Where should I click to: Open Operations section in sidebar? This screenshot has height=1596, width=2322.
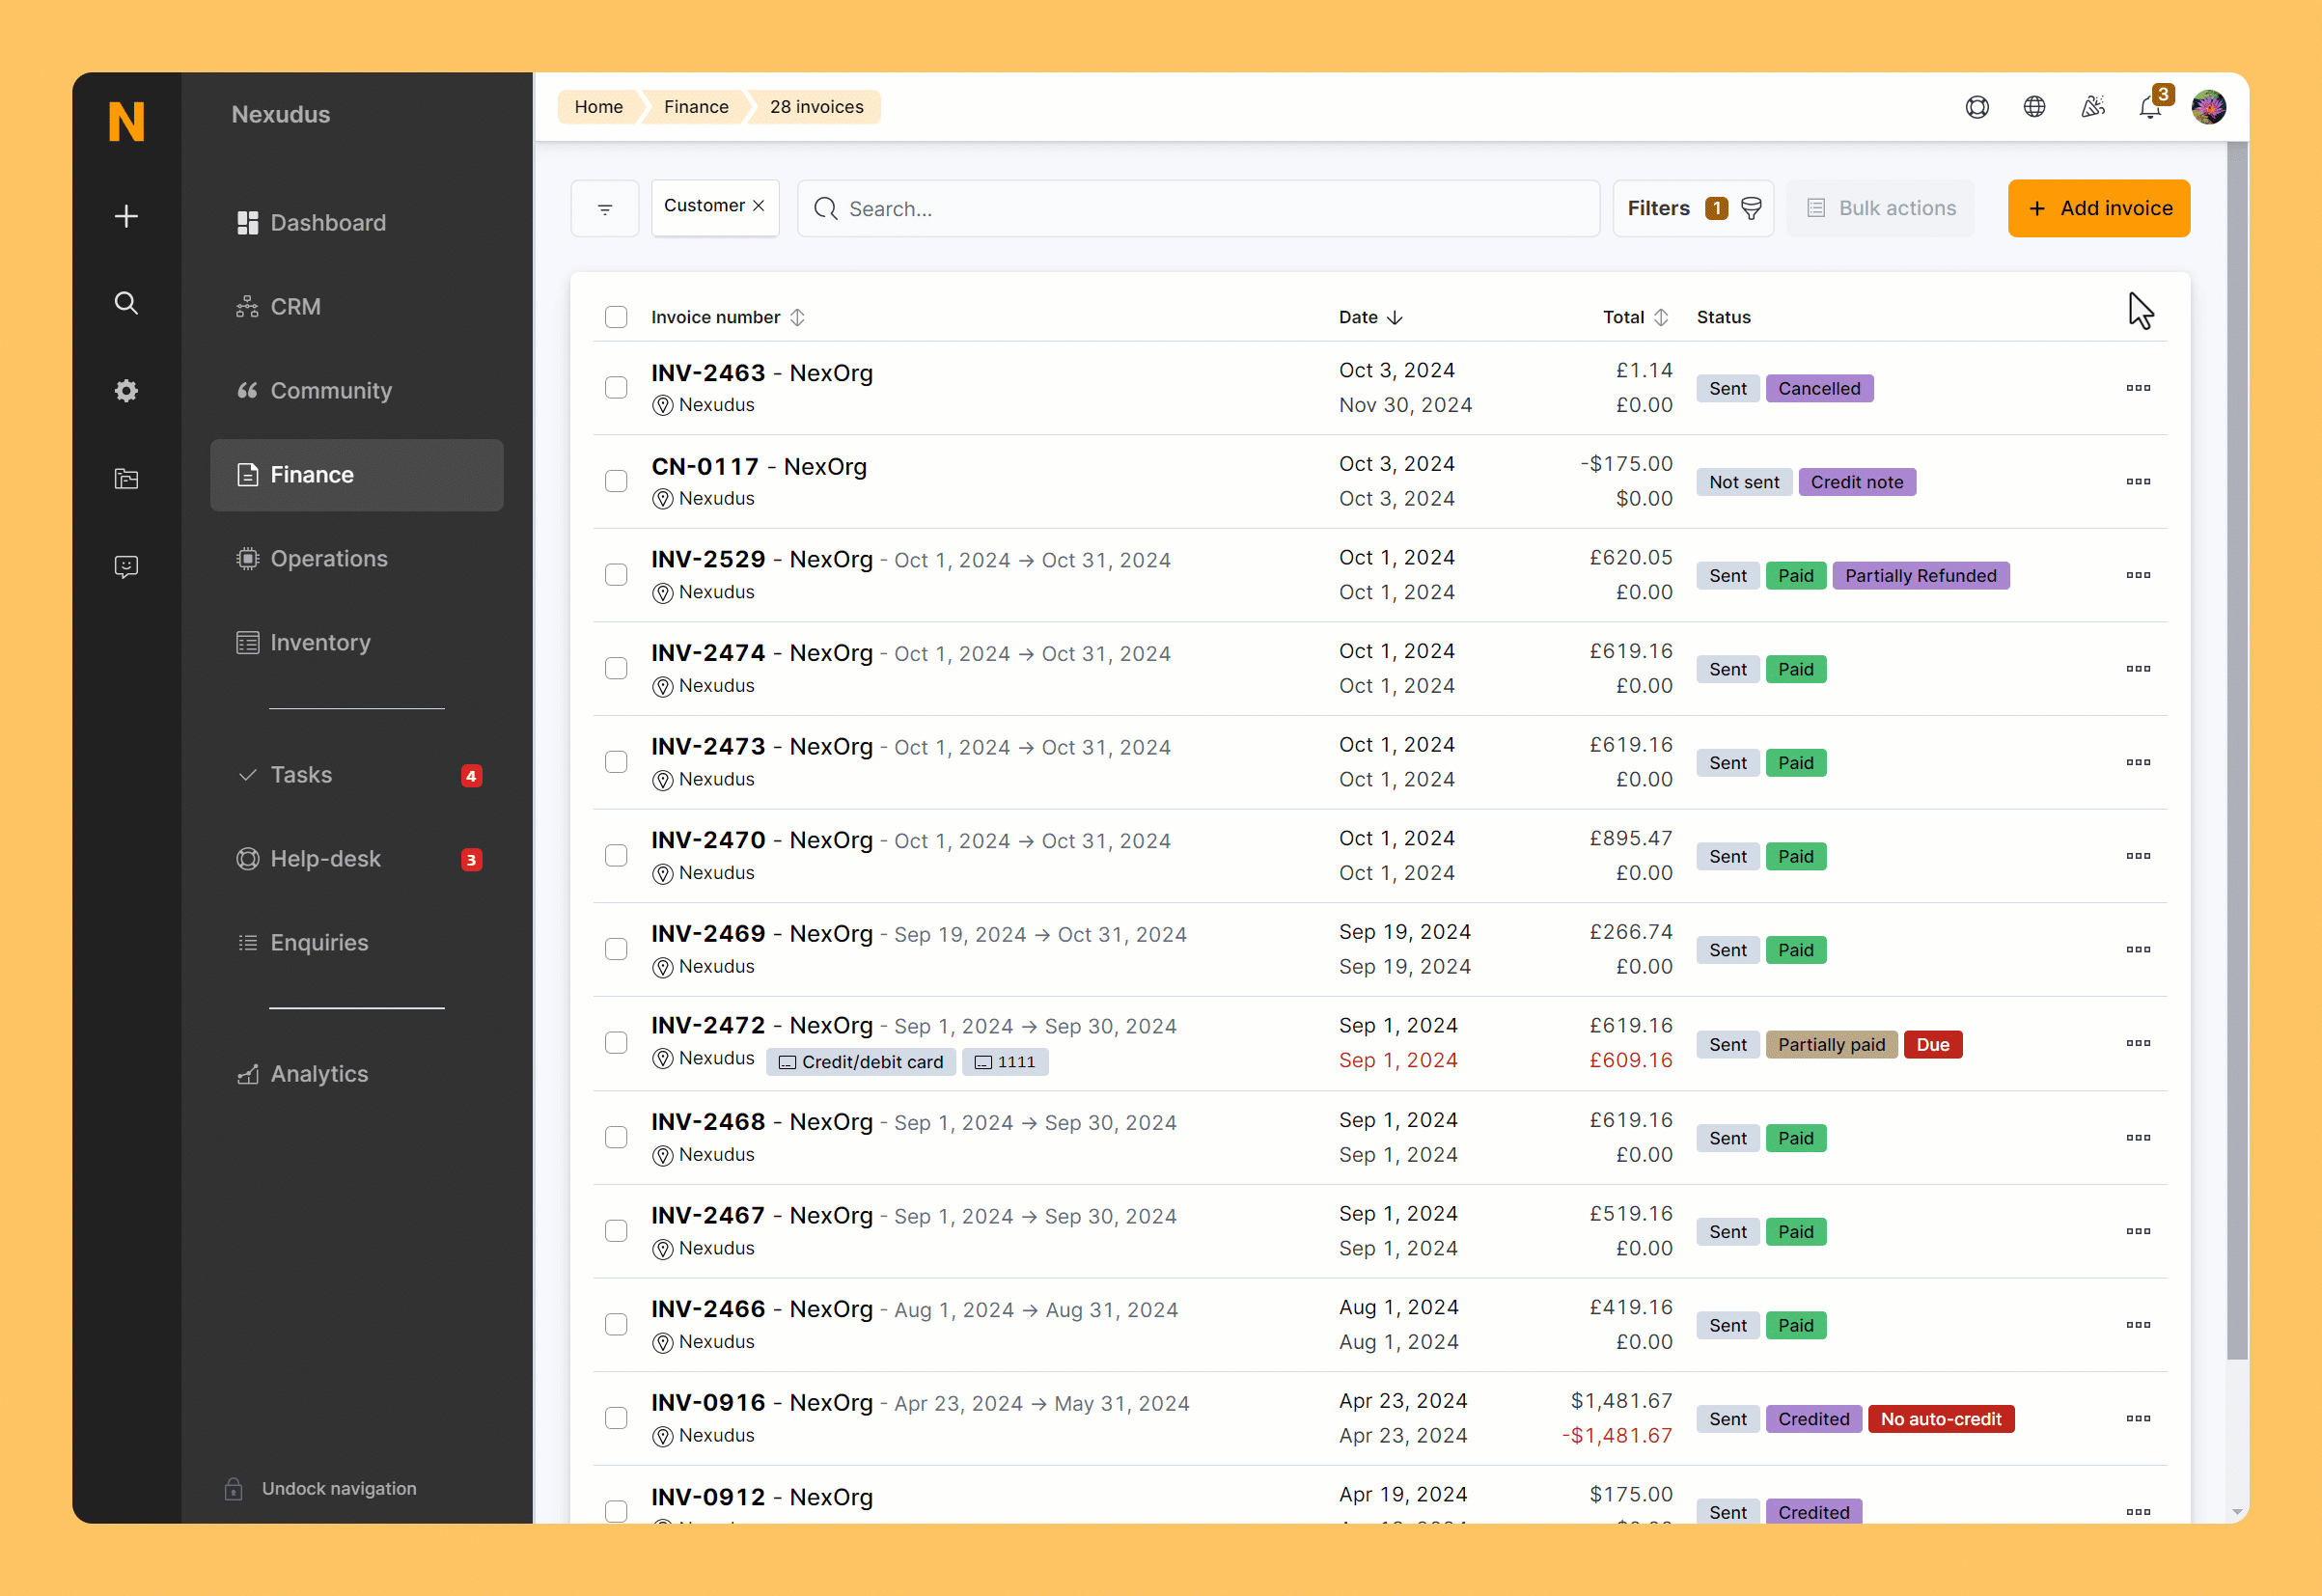tap(356, 559)
